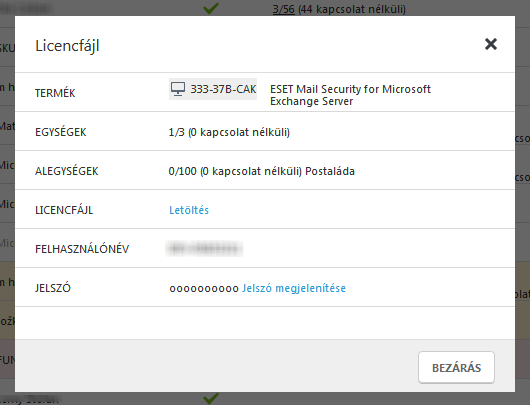
Task: Click the blurred username value
Action: click(x=204, y=249)
